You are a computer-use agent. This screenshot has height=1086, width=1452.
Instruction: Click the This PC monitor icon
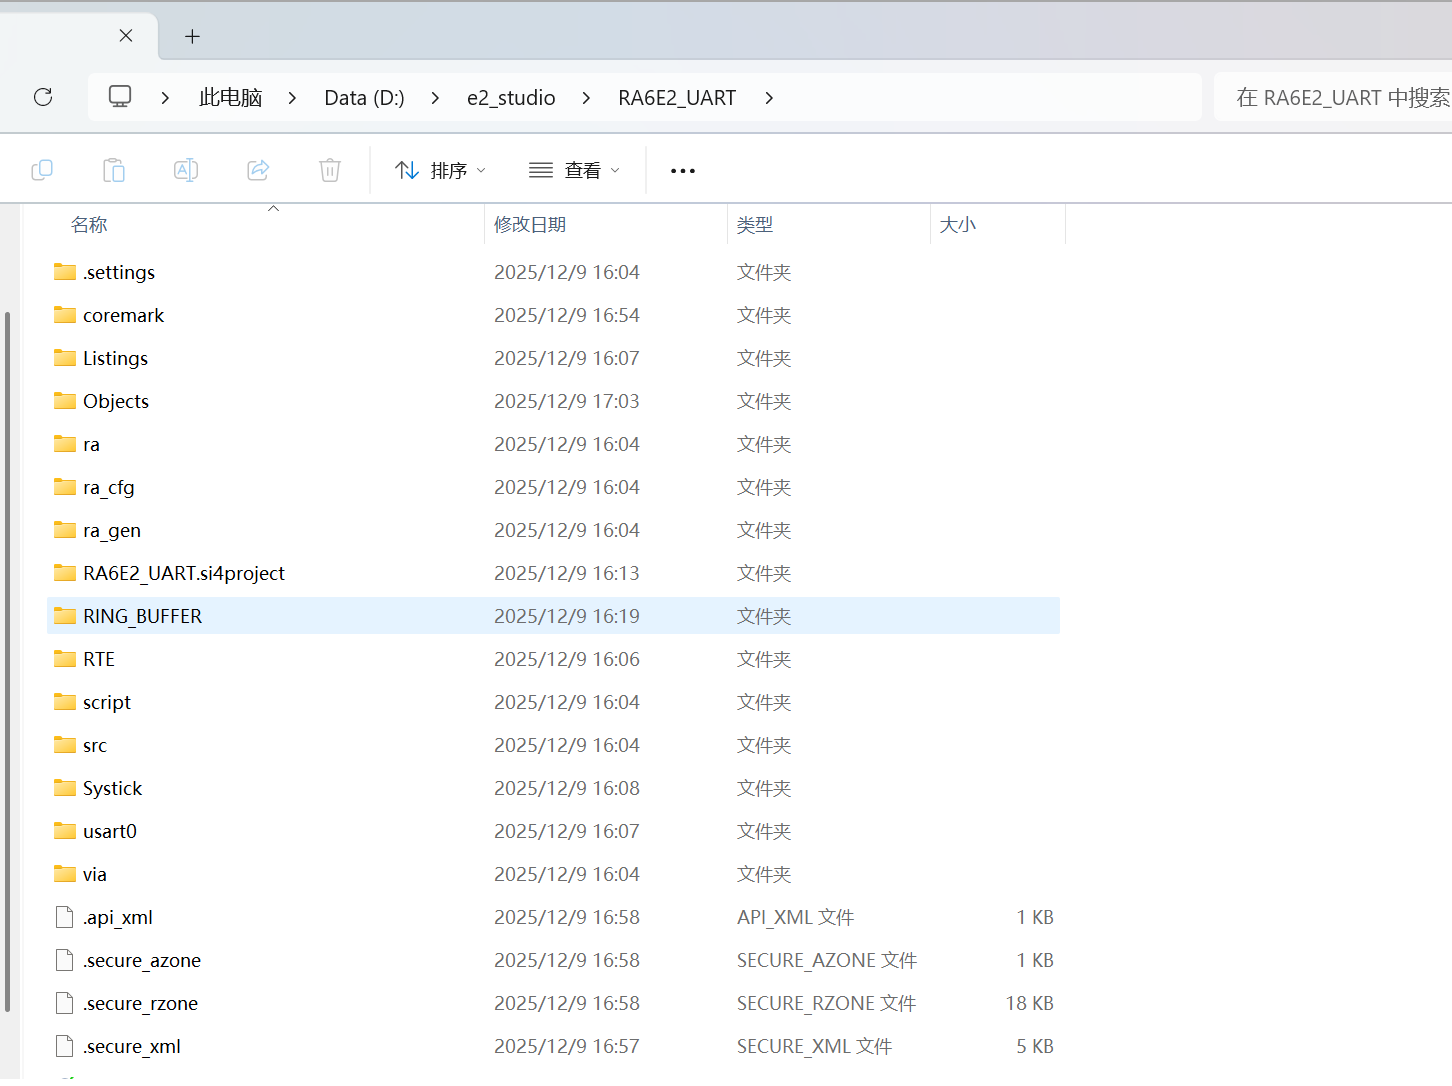click(120, 97)
